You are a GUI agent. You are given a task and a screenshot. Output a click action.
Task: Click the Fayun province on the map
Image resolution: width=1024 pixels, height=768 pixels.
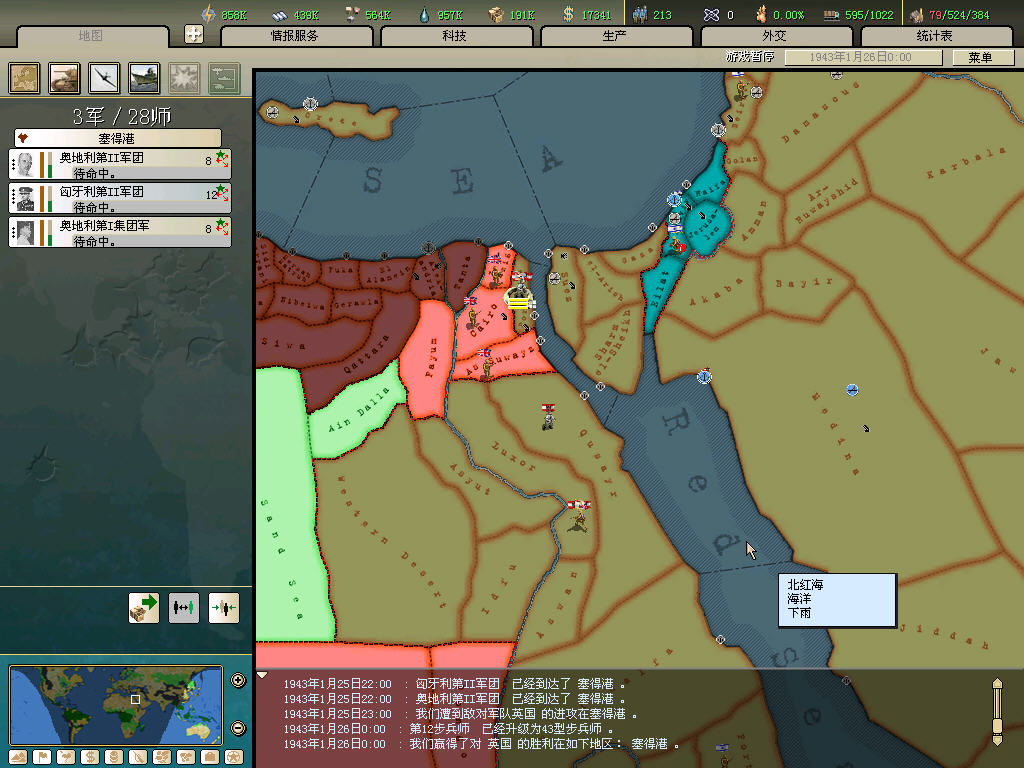pos(428,359)
